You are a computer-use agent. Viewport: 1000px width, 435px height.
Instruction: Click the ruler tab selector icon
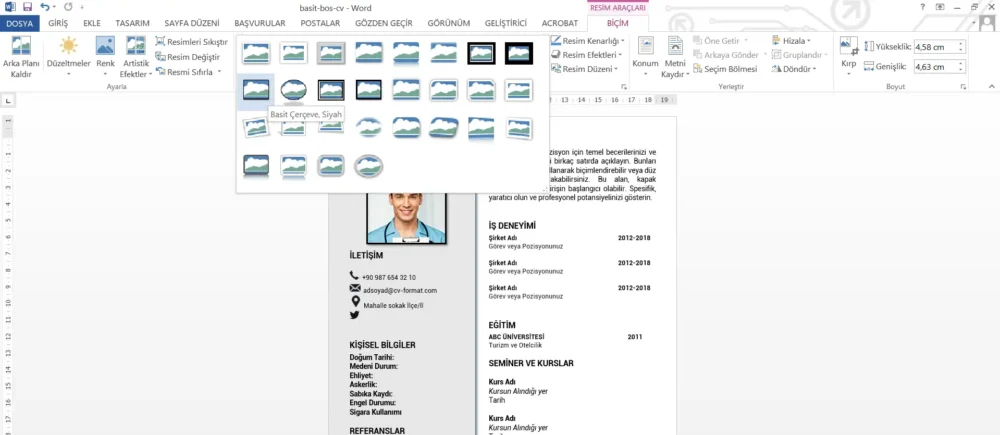(8, 100)
